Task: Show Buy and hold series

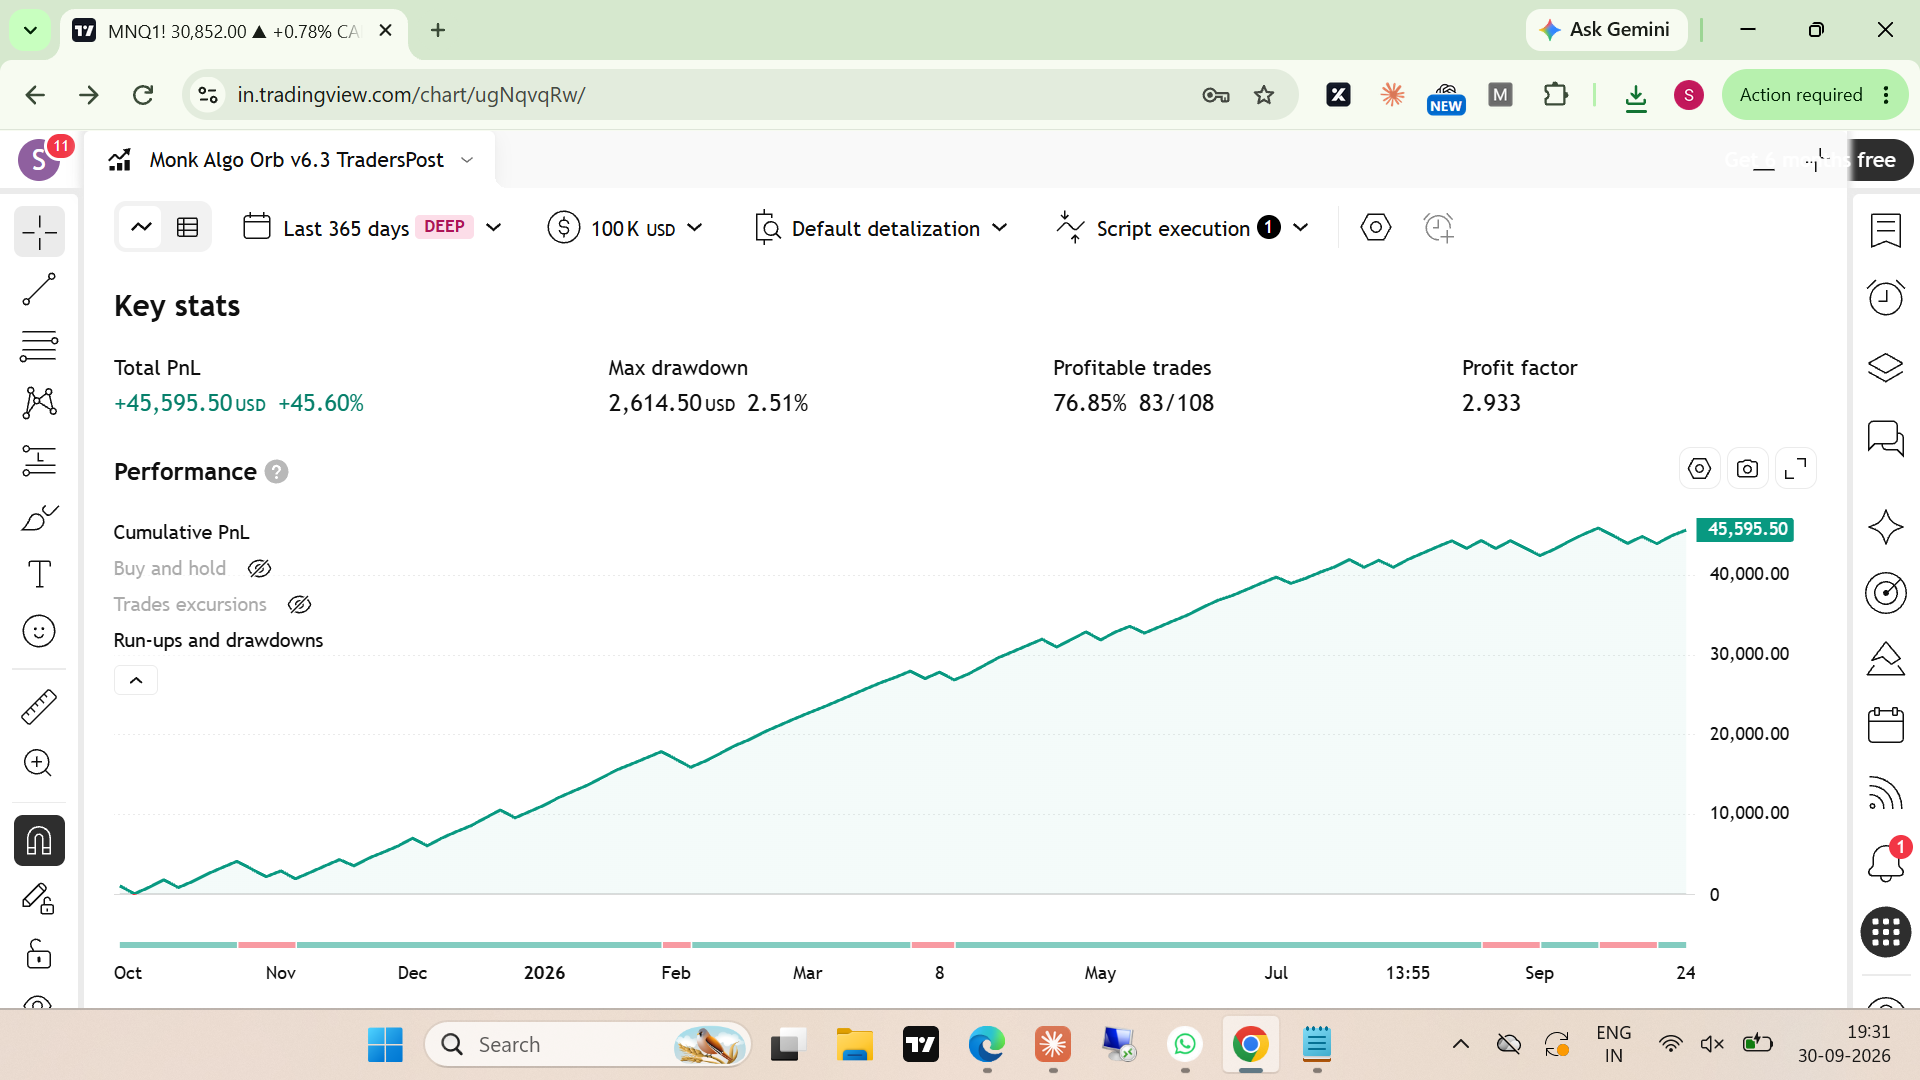Action: [x=260, y=568]
